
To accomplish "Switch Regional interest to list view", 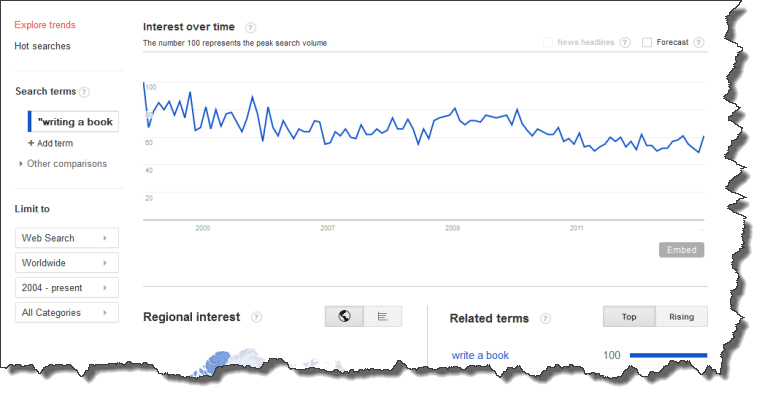I will click(x=383, y=316).
